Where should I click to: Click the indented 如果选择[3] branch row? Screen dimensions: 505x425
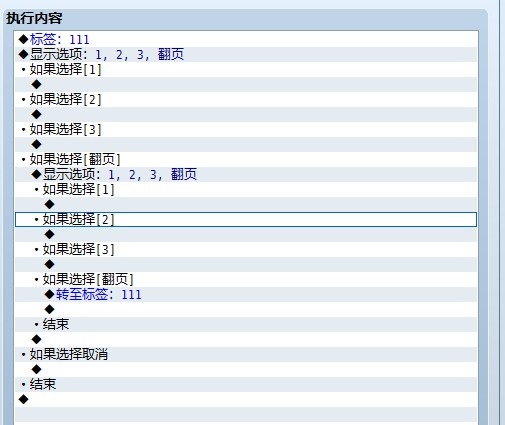tap(246, 249)
